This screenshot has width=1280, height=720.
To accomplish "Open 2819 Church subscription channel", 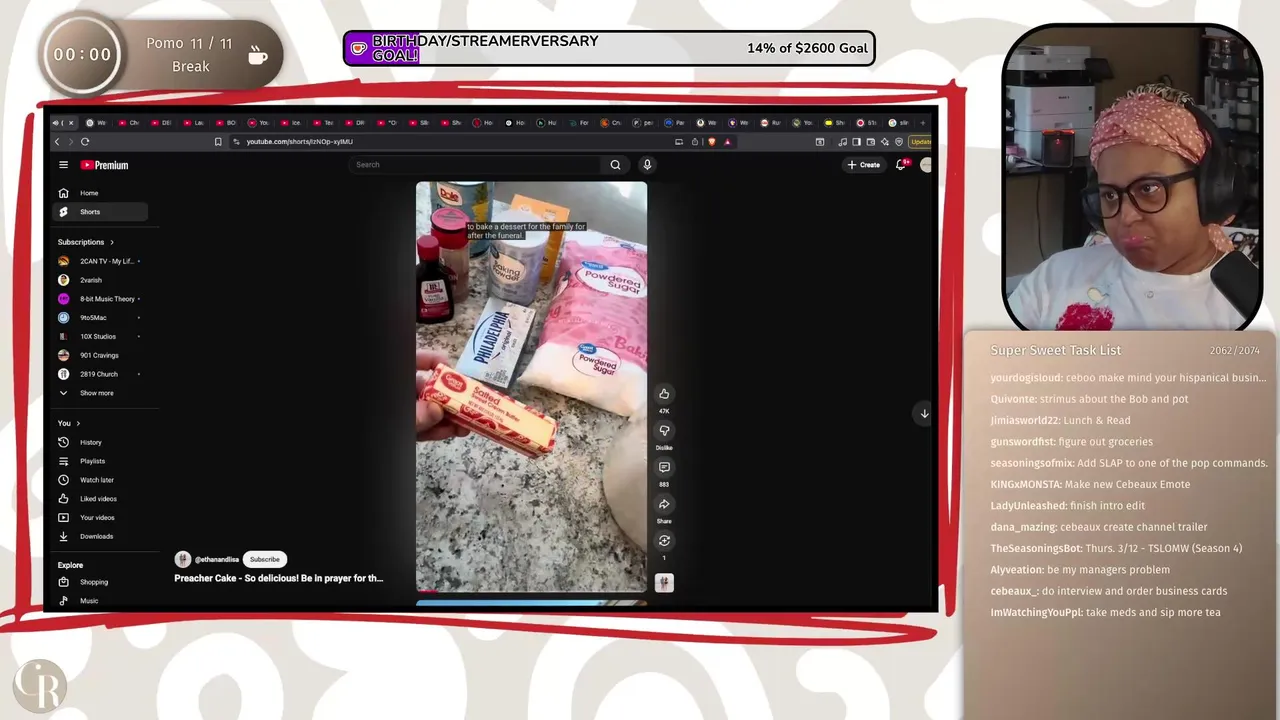I will click(x=101, y=374).
